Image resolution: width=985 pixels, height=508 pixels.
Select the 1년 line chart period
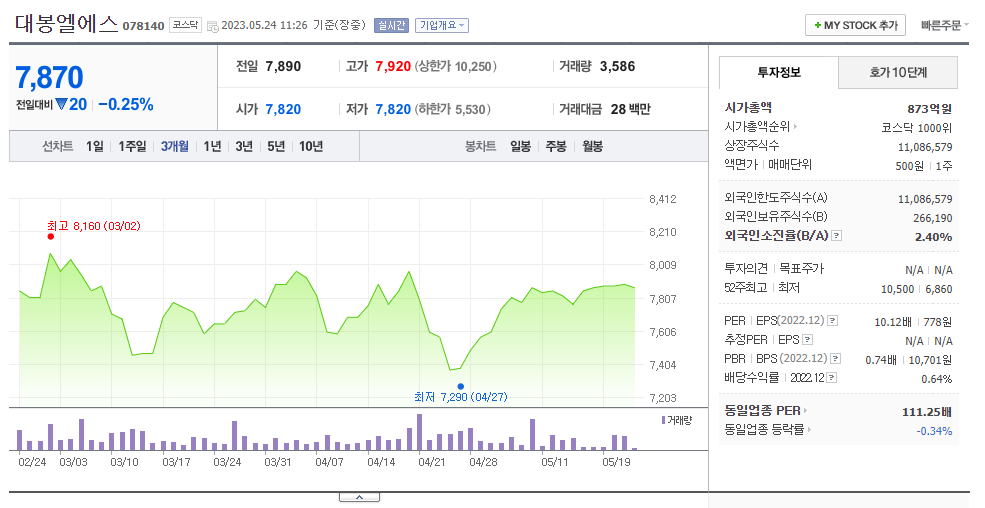pos(212,146)
